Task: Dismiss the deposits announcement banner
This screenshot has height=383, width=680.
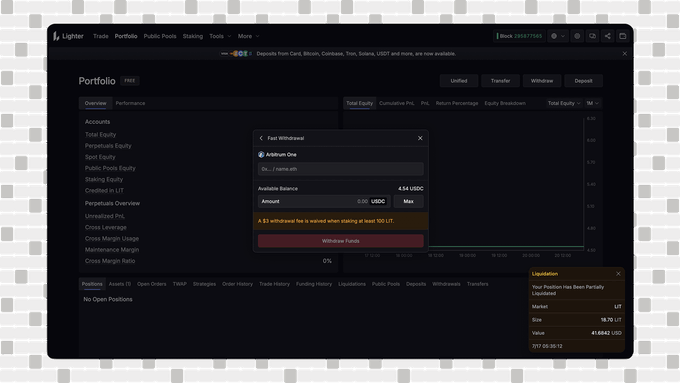Action: [x=624, y=54]
